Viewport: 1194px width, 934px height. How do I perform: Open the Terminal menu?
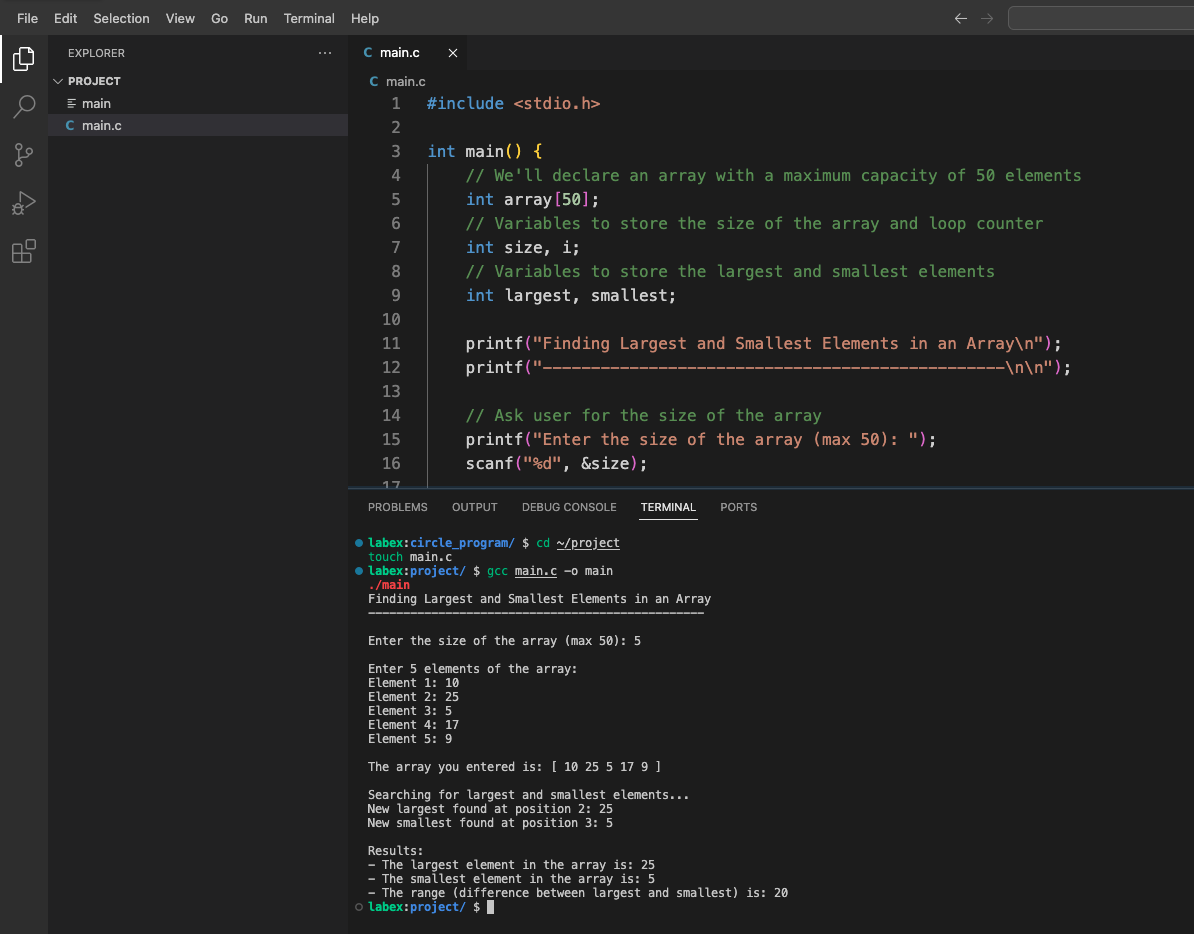309,18
